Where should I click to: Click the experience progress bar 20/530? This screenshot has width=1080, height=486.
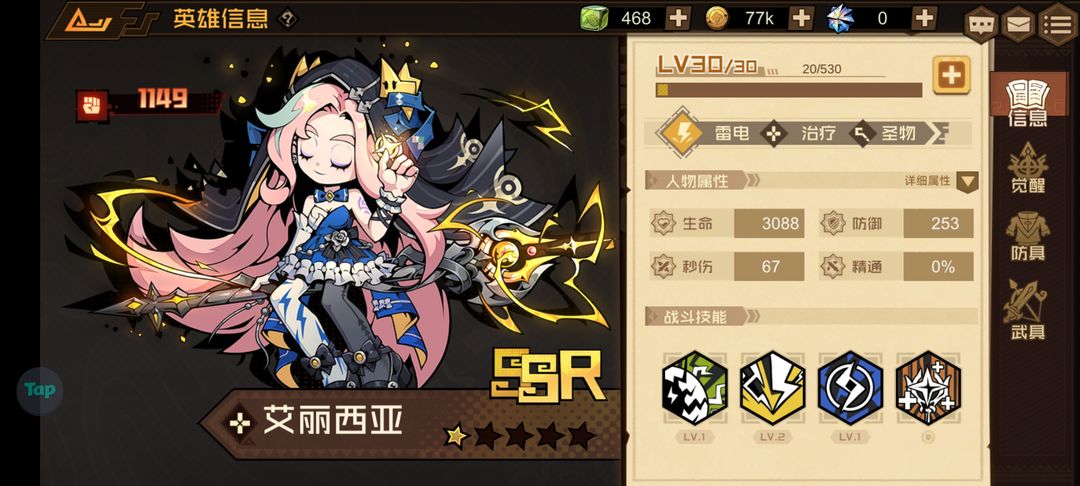[x=789, y=90]
